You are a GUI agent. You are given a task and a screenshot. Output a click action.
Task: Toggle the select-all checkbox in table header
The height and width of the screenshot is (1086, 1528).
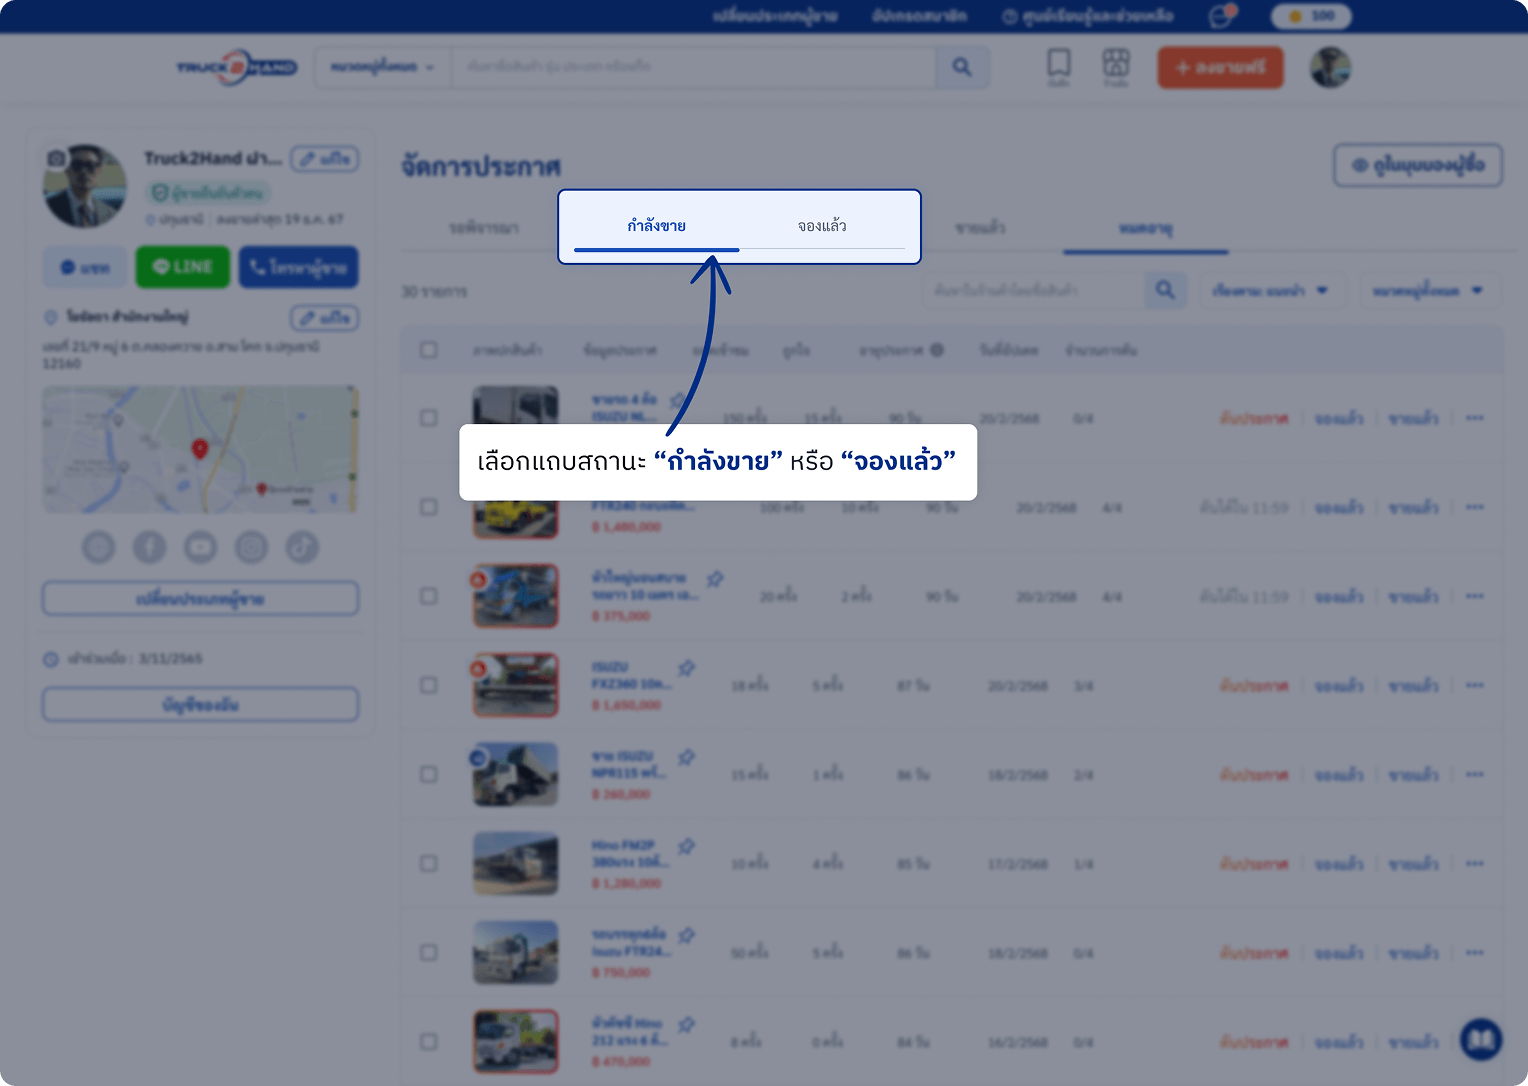pyautogui.click(x=429, y=350)
